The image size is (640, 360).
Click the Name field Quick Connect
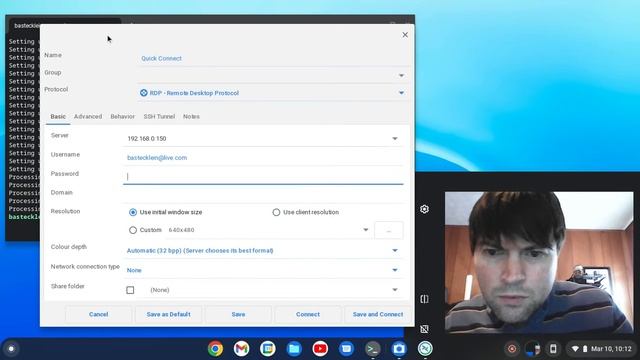[x=273, y=58]
